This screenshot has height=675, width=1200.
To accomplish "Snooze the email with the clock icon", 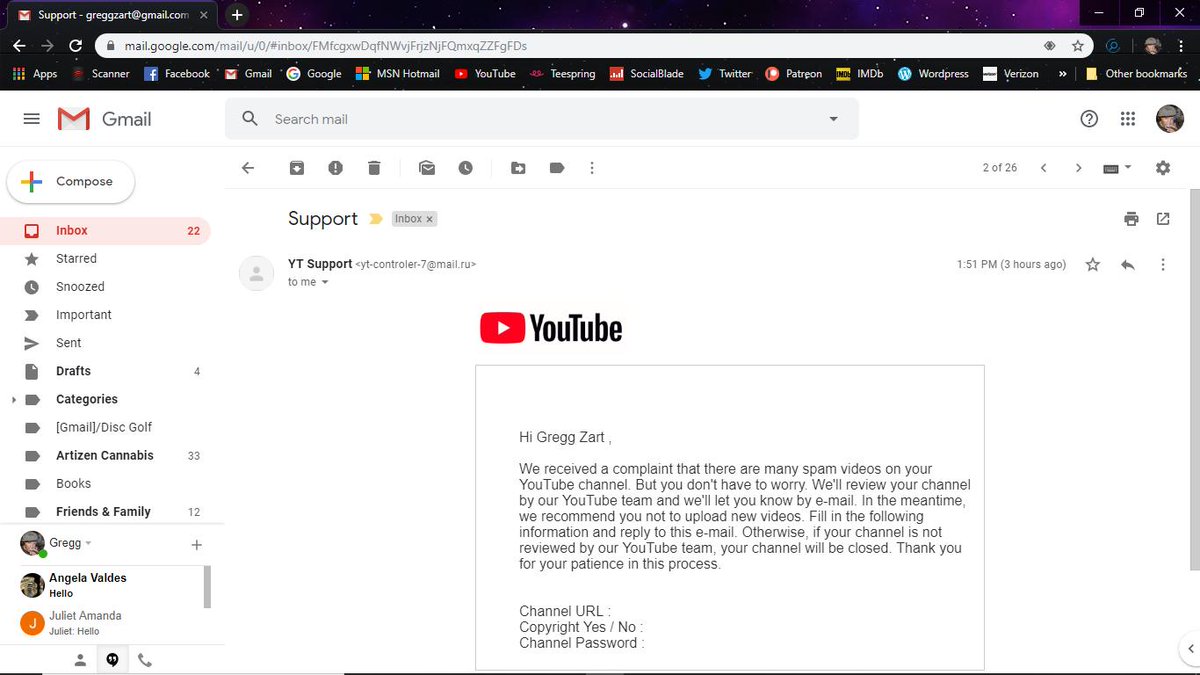I will [465, 168].
